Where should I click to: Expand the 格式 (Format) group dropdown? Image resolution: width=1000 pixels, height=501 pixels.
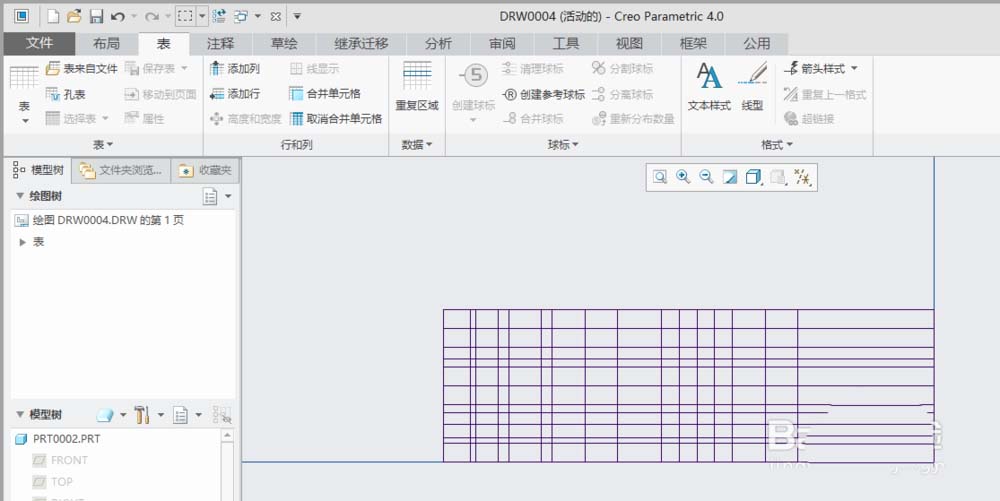tap(777, 145)
